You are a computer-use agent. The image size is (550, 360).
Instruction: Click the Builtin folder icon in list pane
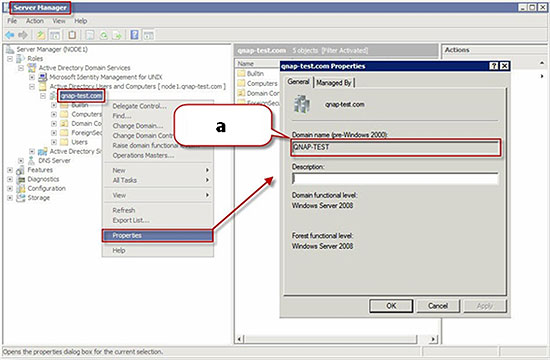[x=241, y=74]
